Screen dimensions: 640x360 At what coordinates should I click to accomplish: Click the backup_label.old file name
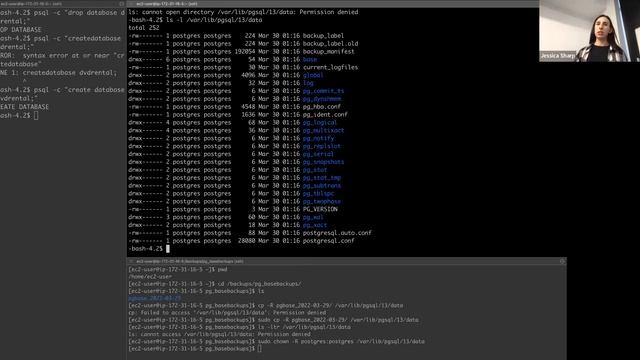point(330,44)
